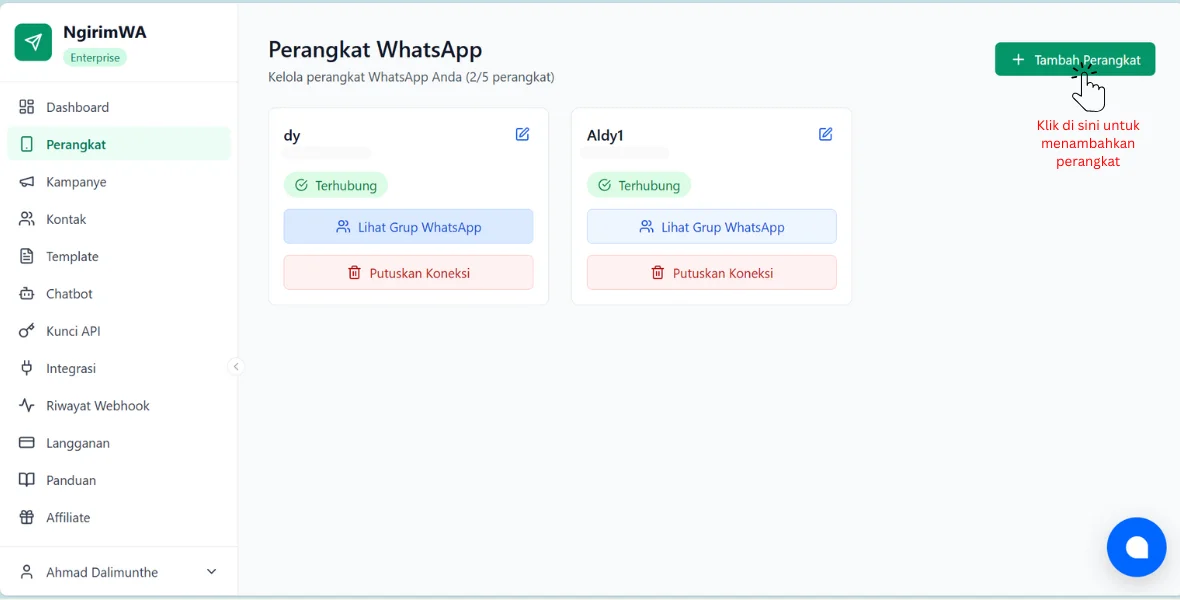This screenshot has width=1180, height=600.
Task: Click the dy device name text
Action: [x=292, y=136]
